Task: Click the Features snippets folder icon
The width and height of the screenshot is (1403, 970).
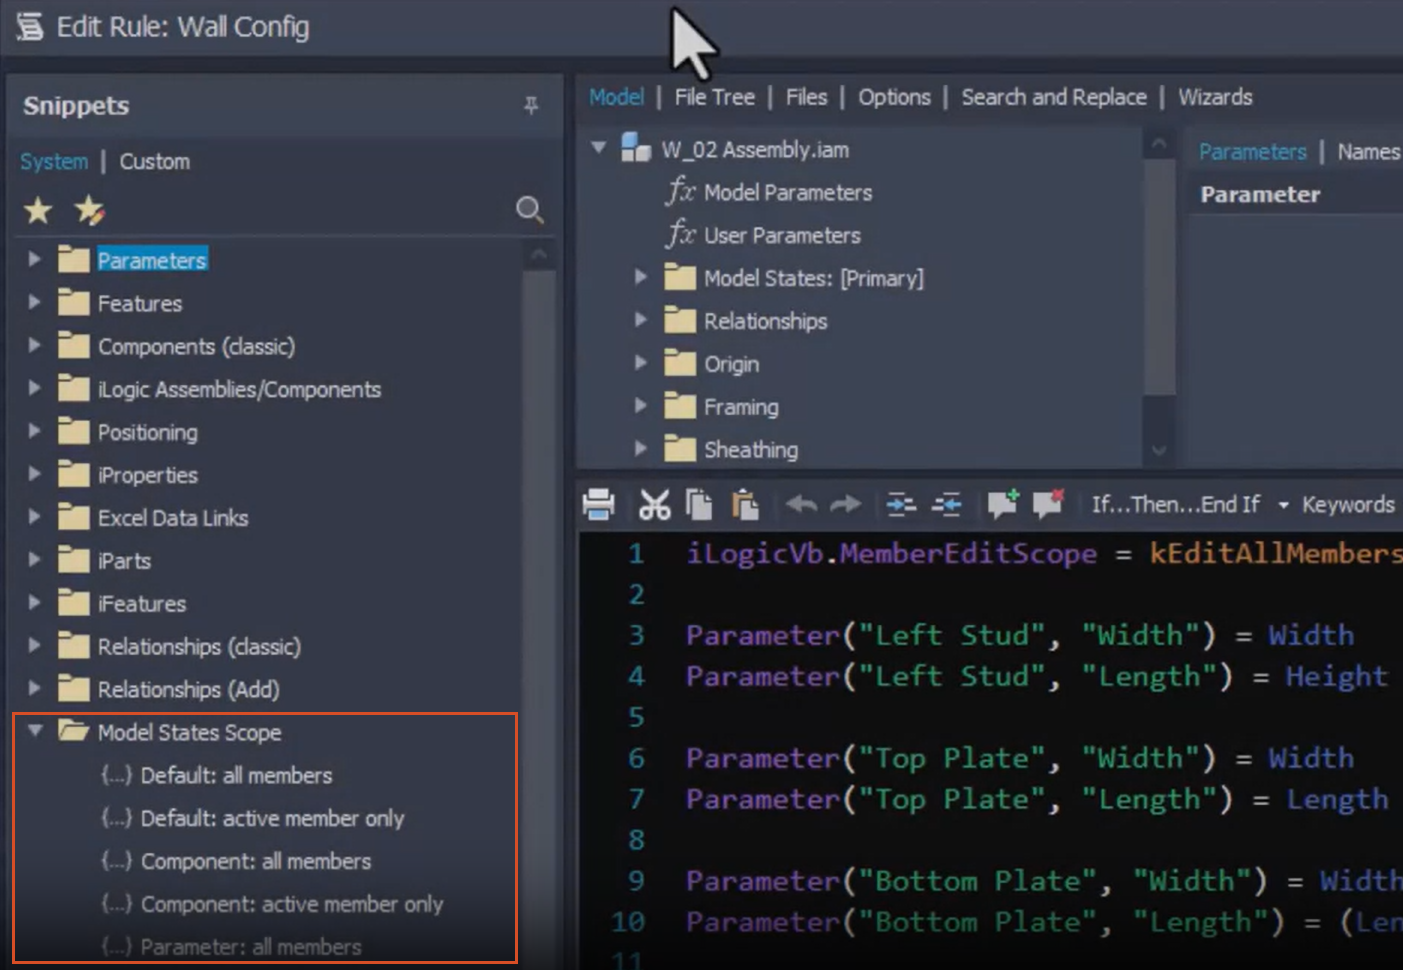Action: coord(73,302)
